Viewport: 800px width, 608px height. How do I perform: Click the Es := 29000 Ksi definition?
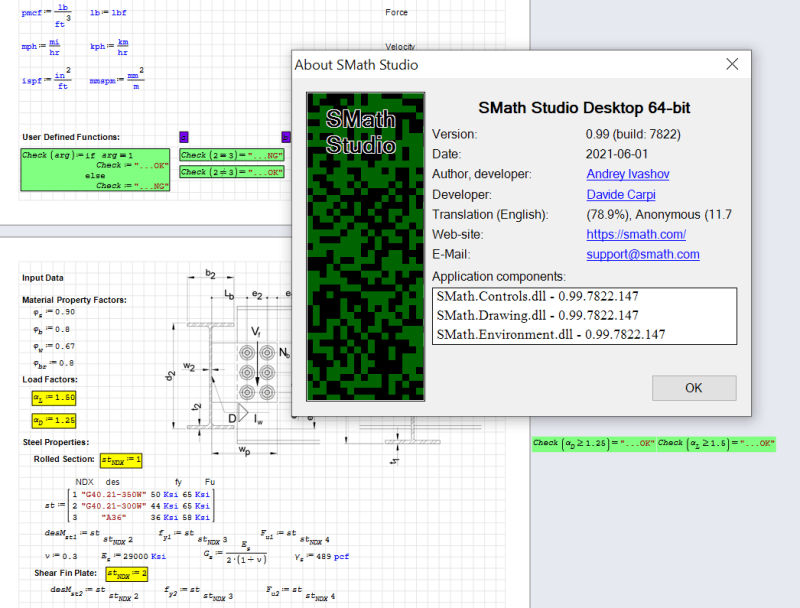pyautogui.click(x=134, y=556)
